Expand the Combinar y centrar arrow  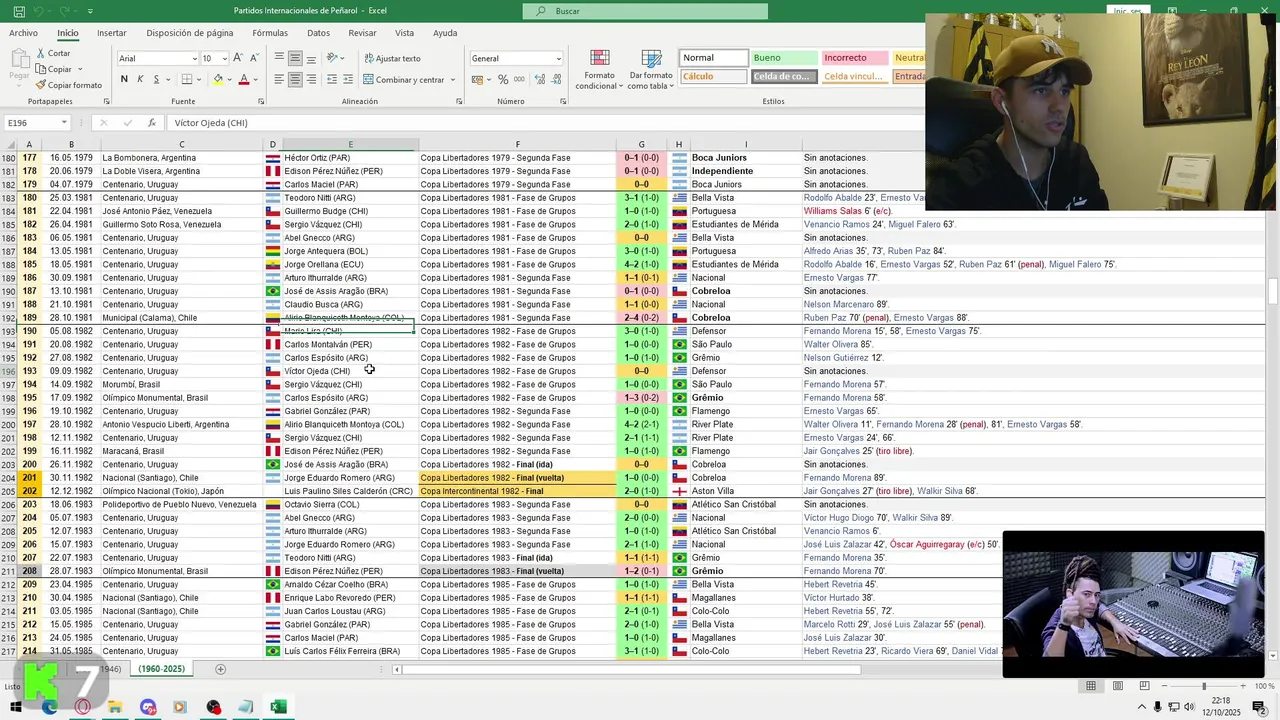(453, 79)
